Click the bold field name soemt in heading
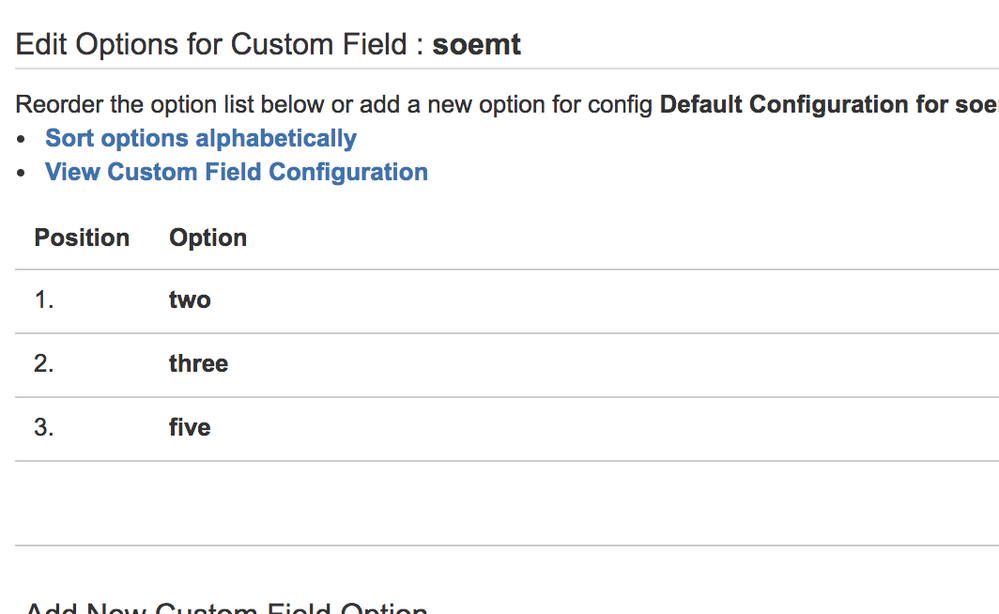Viewport: 999px width, 614px height. pyautogui.click(x=476, y=45)
